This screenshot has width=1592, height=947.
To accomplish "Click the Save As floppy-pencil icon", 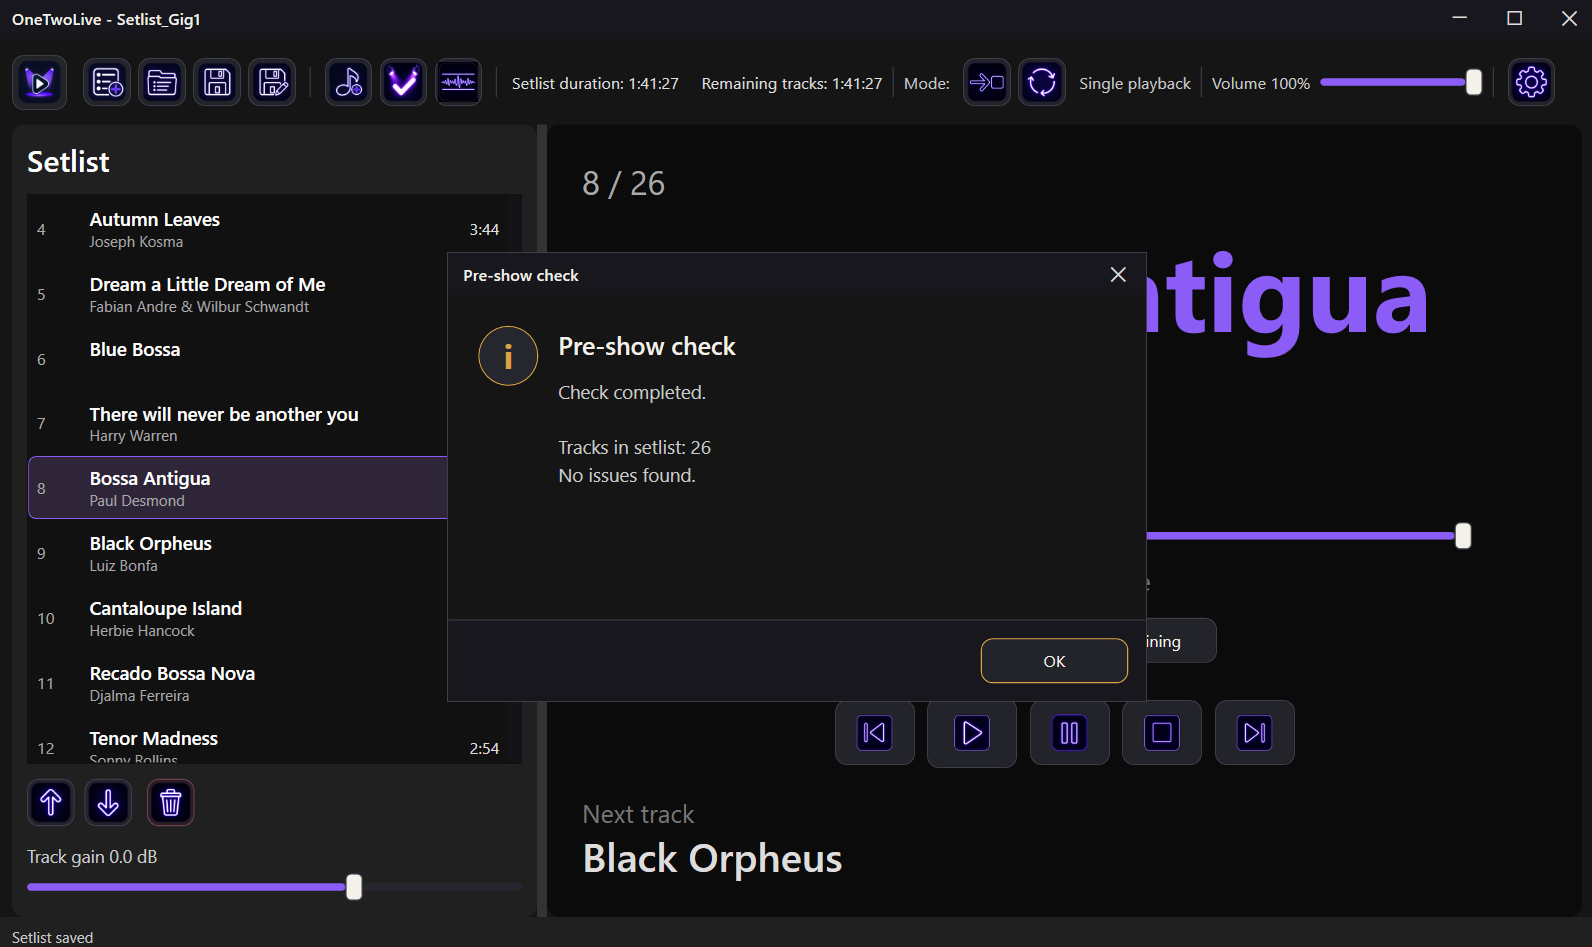I will pos(272,82).
